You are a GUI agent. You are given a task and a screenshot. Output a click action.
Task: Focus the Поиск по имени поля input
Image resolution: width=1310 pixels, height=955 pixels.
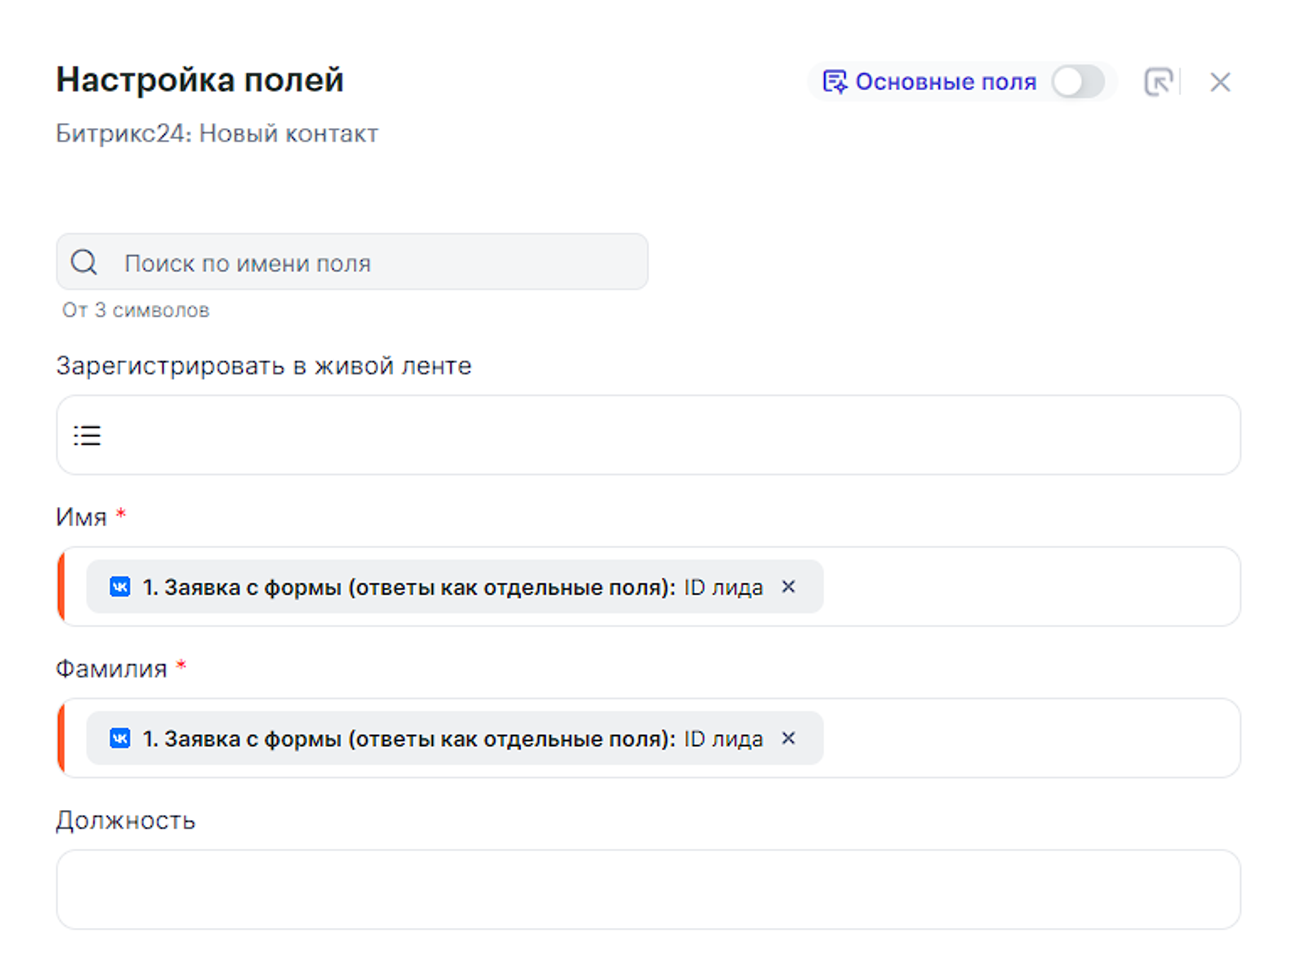380,263
